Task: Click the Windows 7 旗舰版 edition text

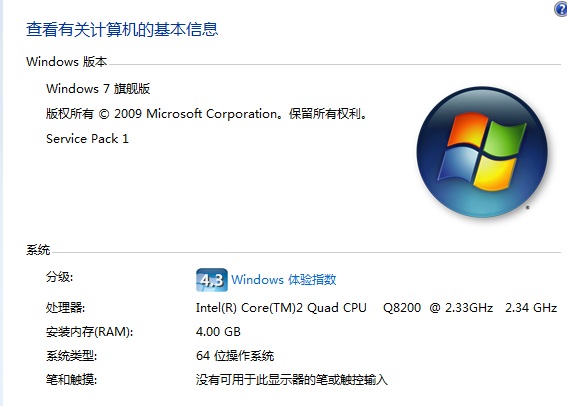Action: pos(98,89)
